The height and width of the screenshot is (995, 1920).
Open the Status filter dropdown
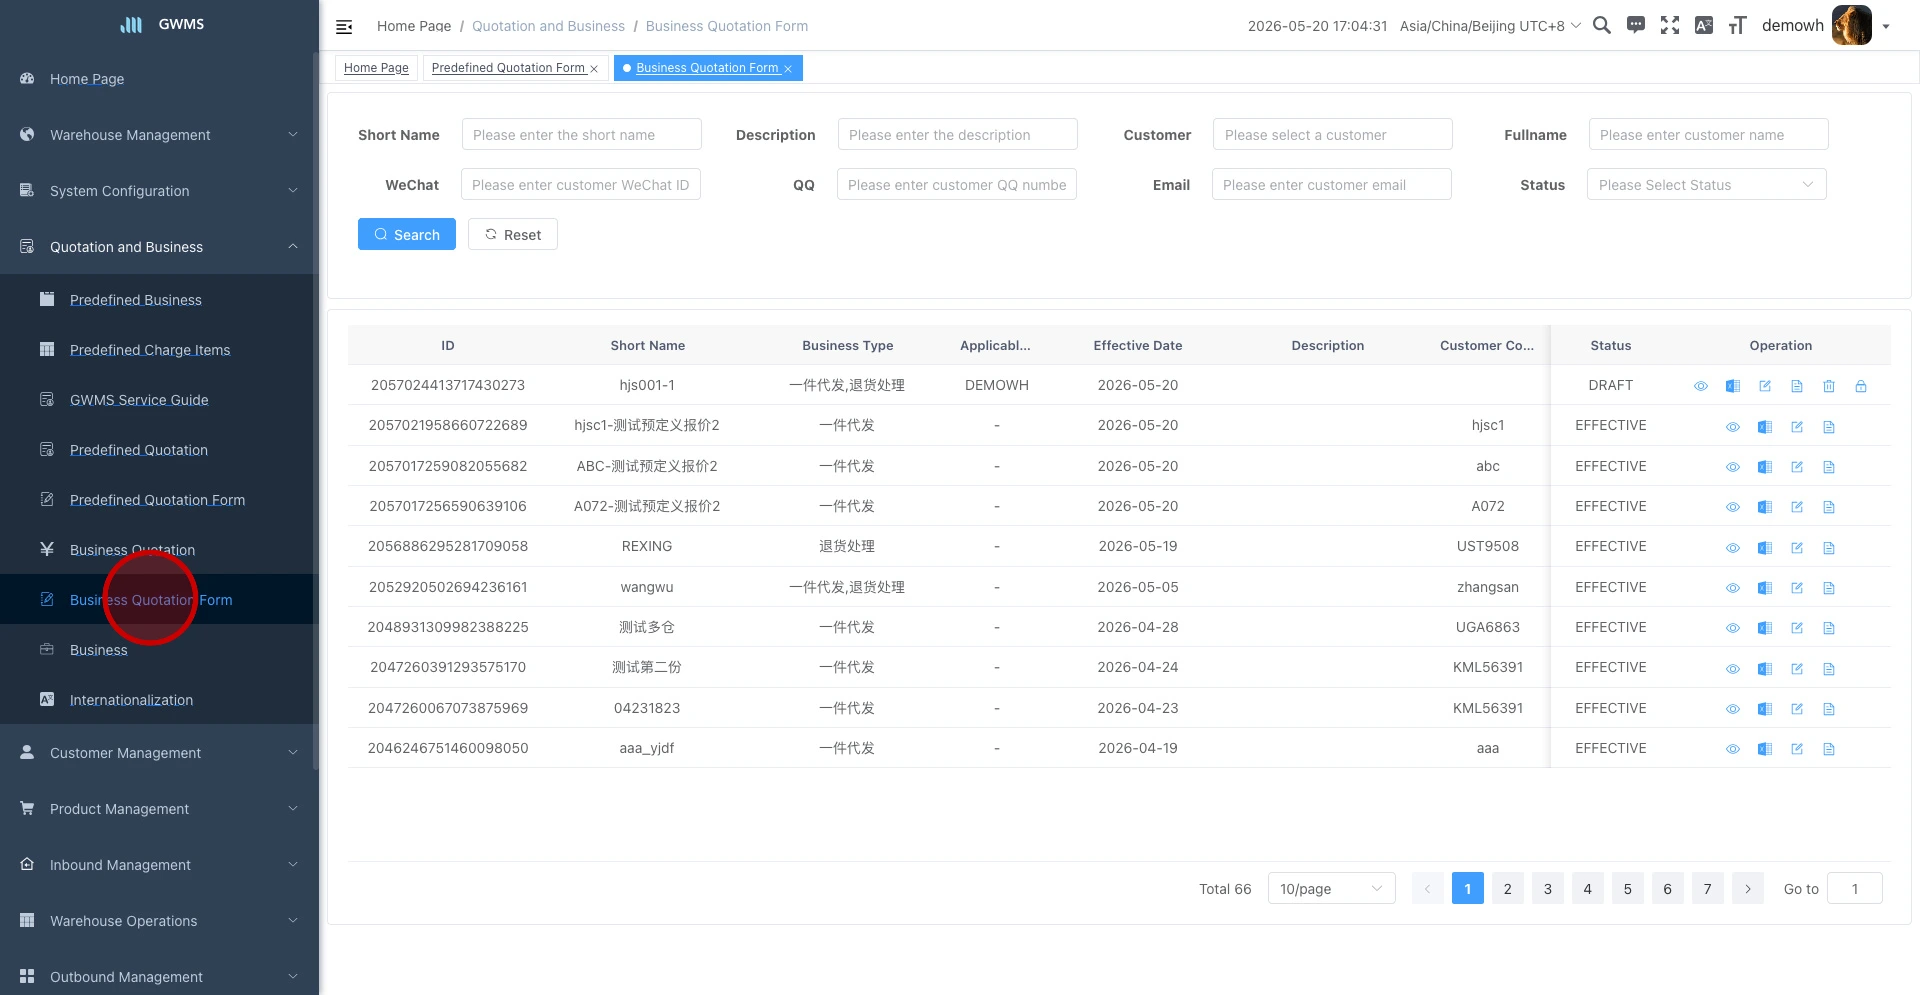1706,185
